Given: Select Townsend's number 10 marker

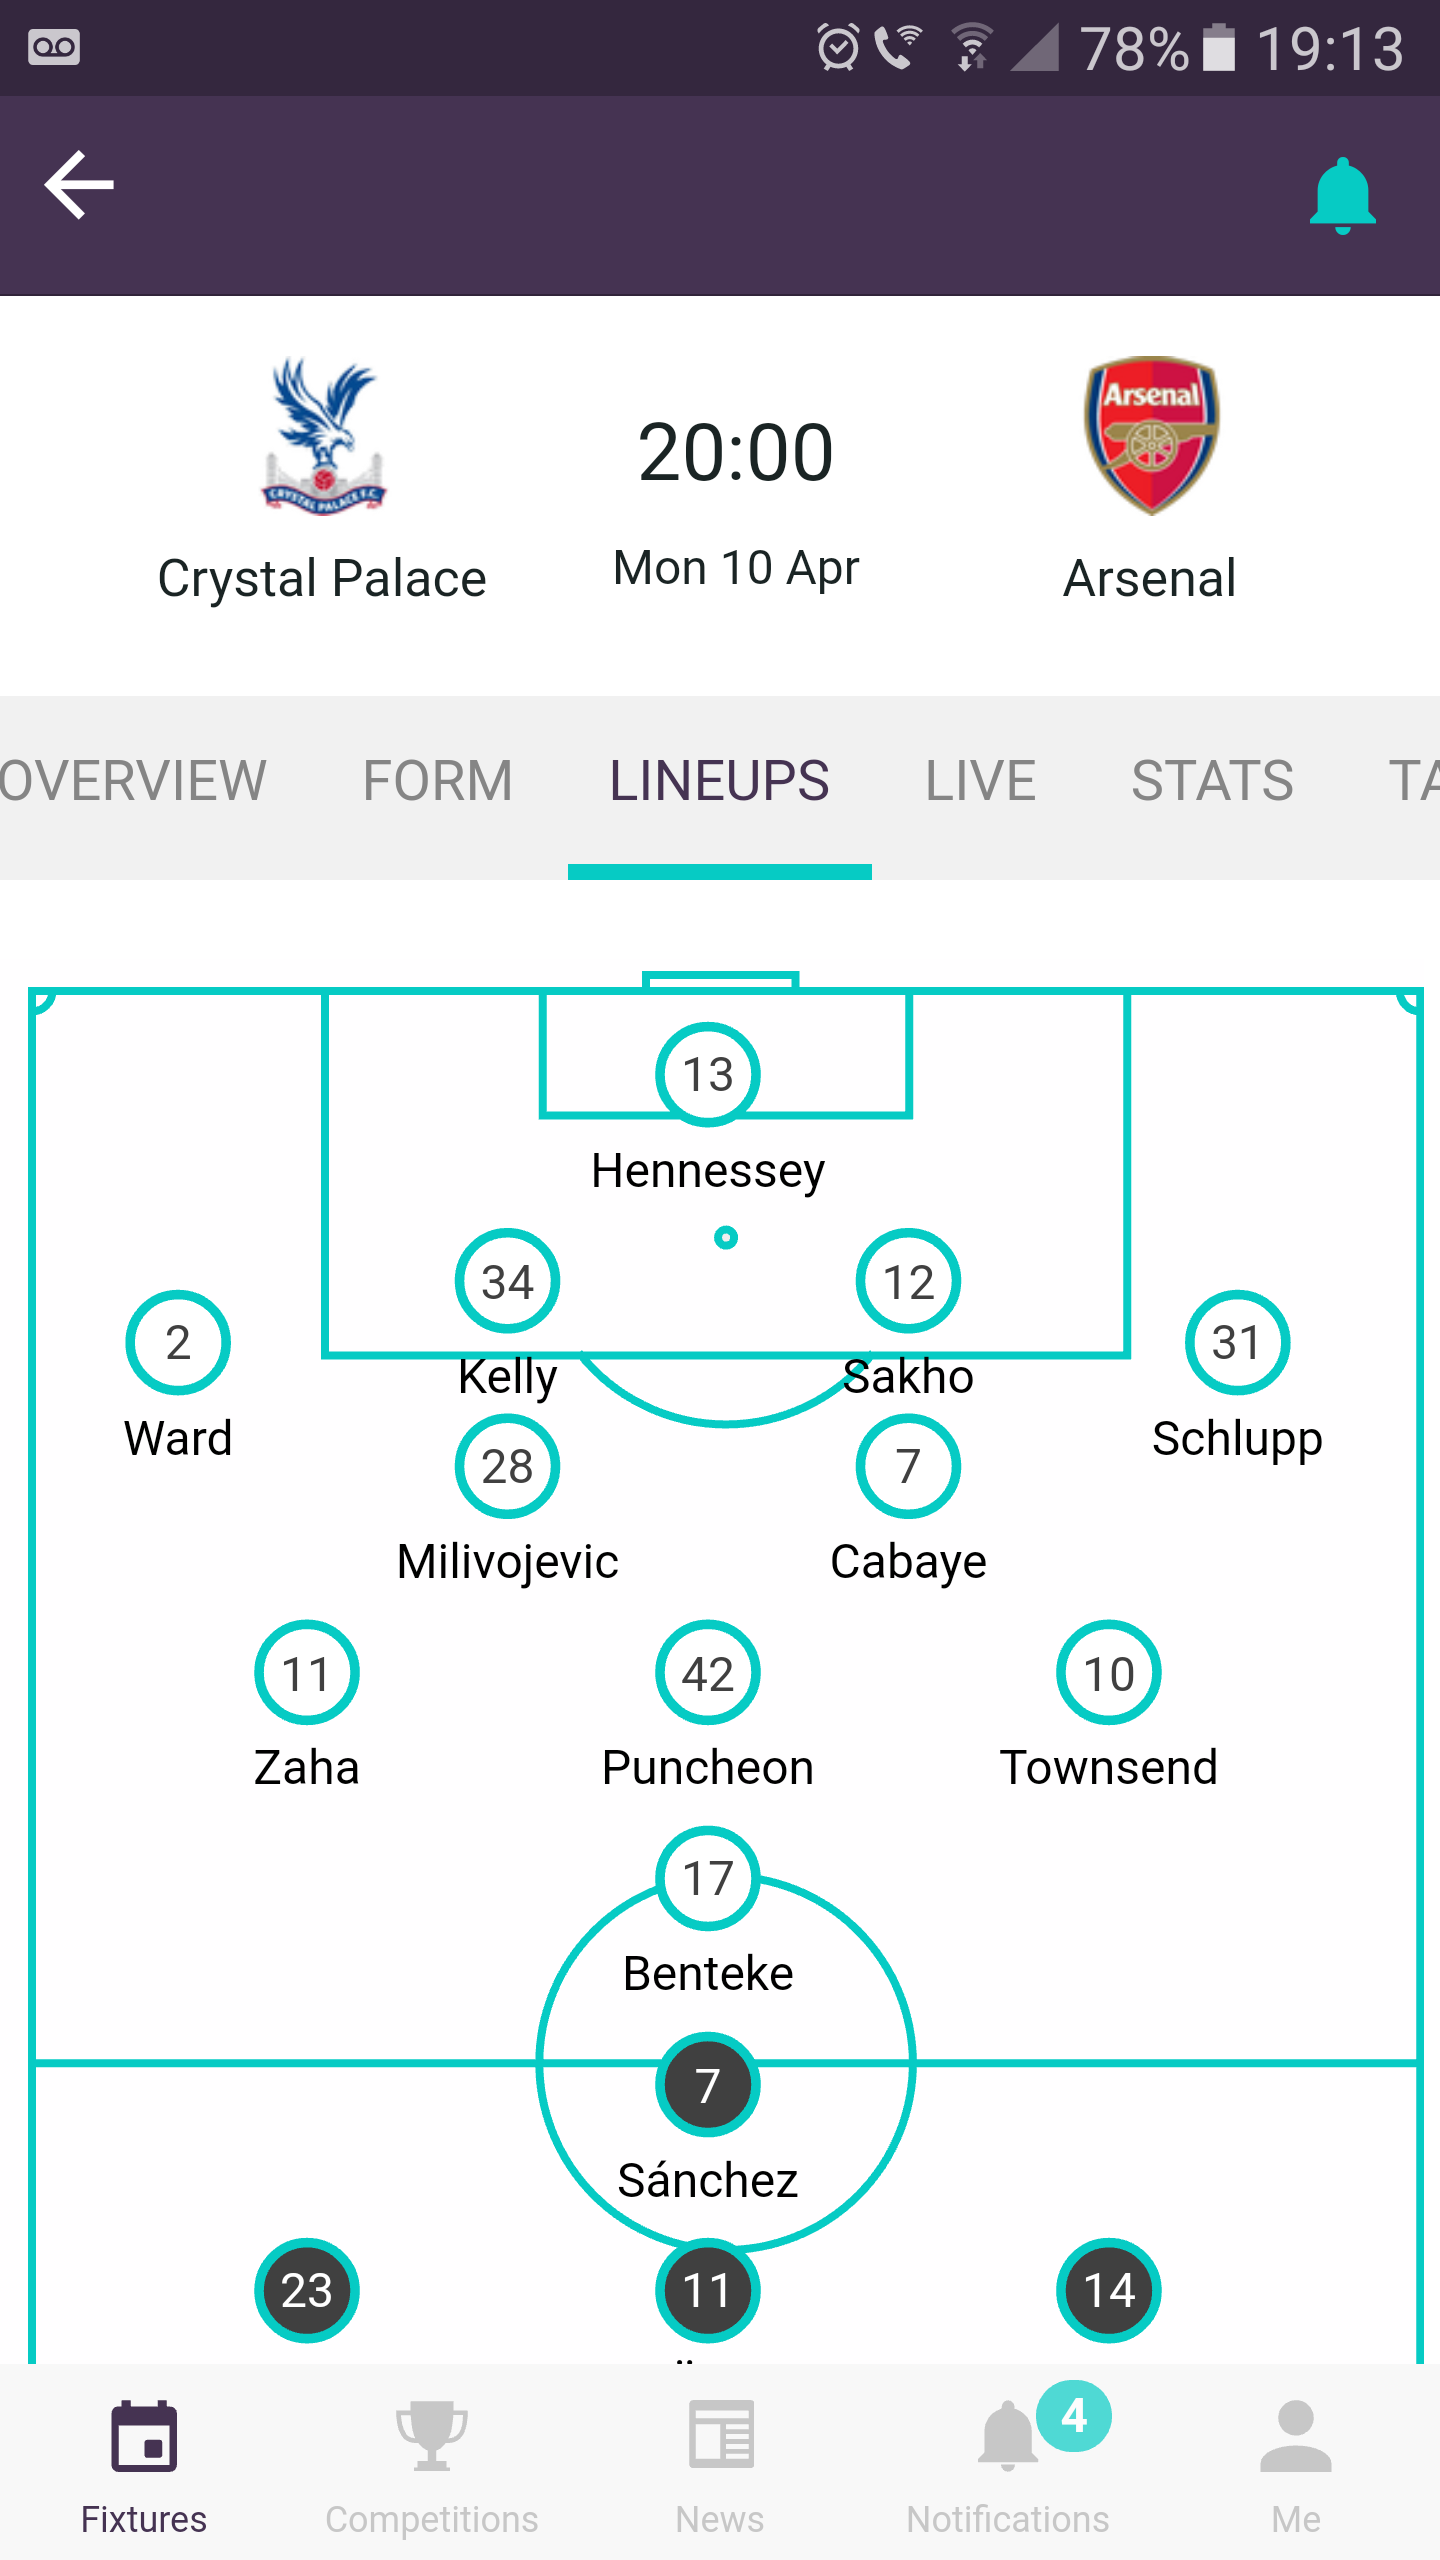Looking at the screenshot, I should 1109,1673.
